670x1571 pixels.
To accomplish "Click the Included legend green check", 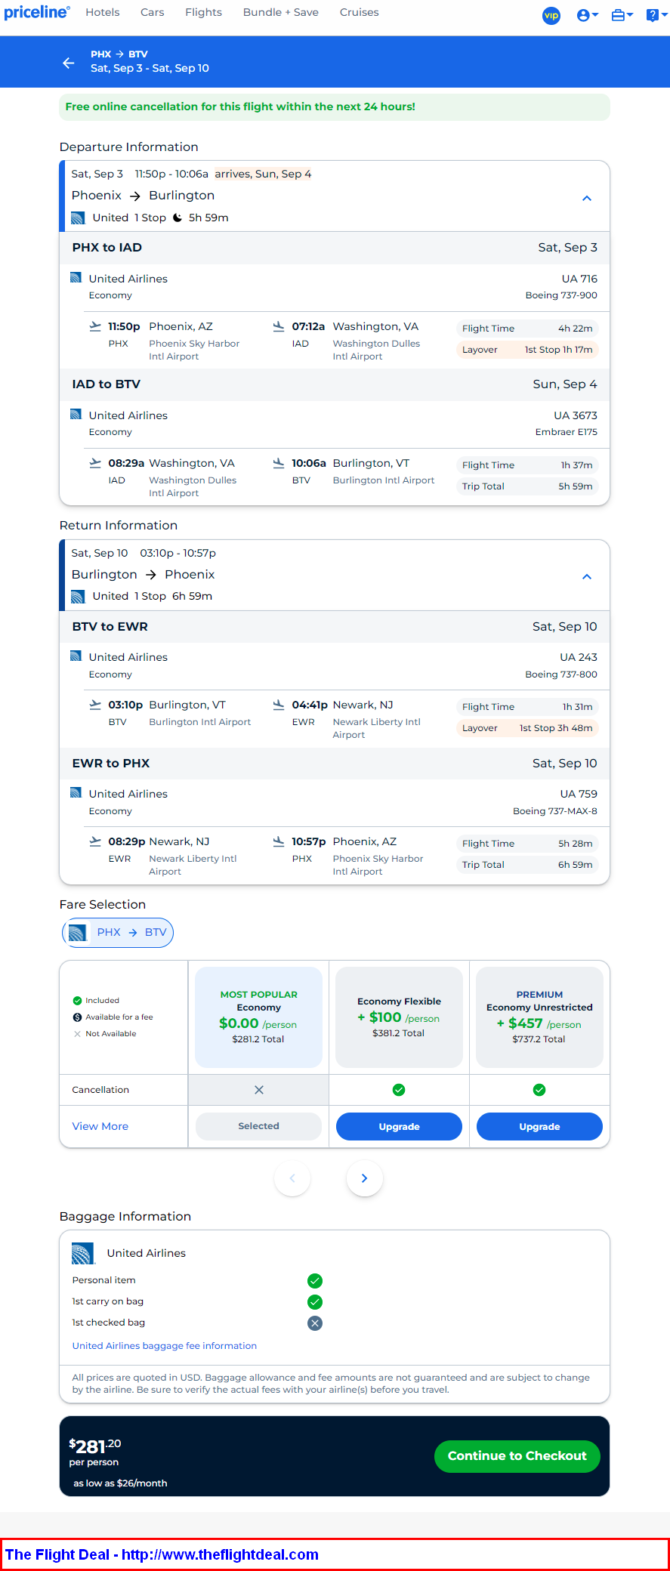I will point(77,1000).
